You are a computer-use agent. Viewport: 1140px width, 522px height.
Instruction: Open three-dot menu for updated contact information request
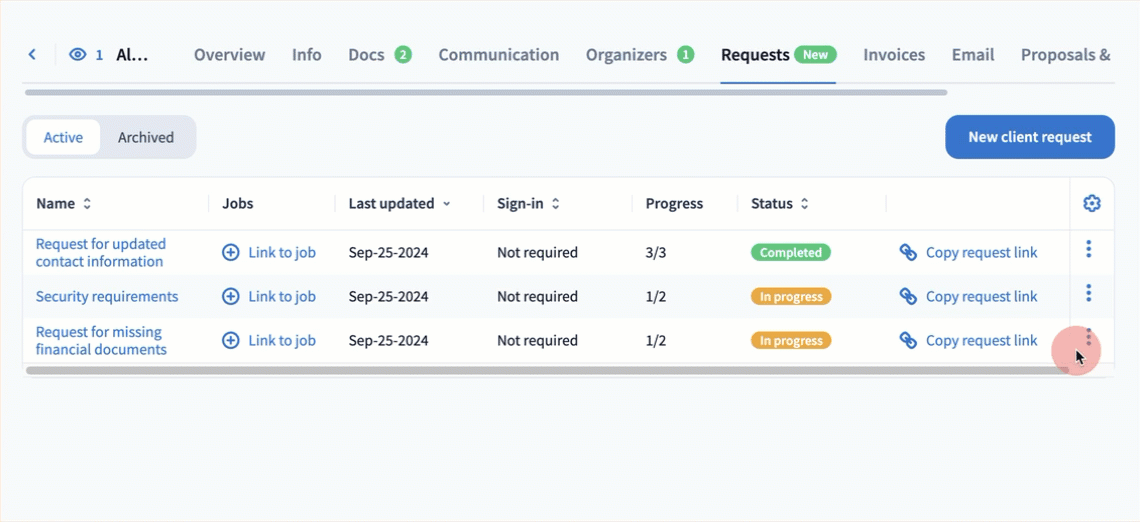point(1088,250)
